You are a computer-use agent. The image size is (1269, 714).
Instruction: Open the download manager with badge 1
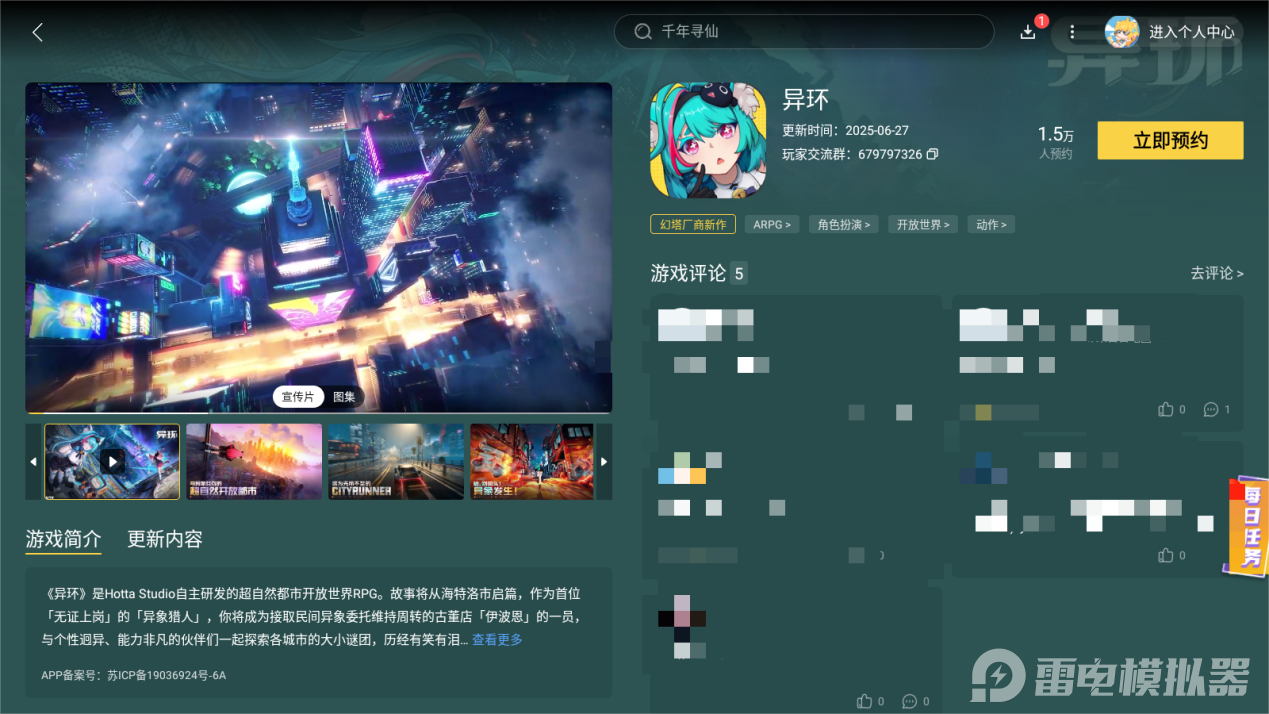[x=1028, y=31]
